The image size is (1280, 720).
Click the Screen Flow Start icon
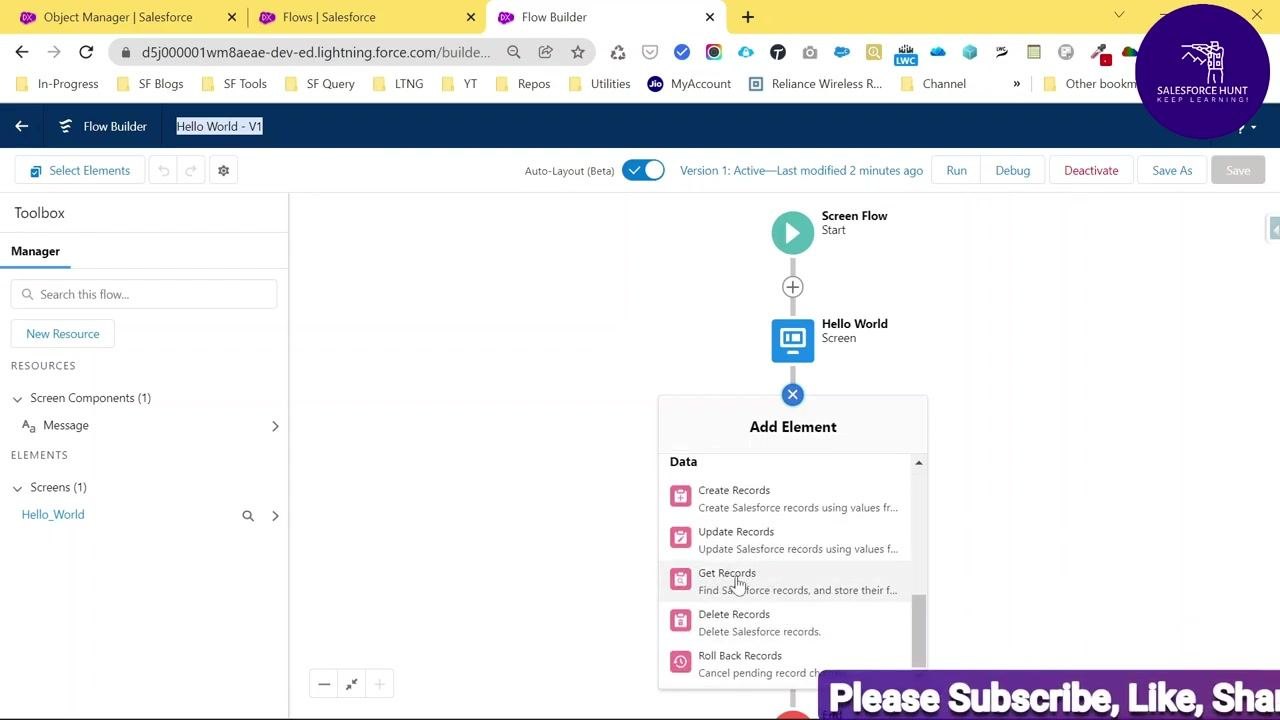(792, 233)
